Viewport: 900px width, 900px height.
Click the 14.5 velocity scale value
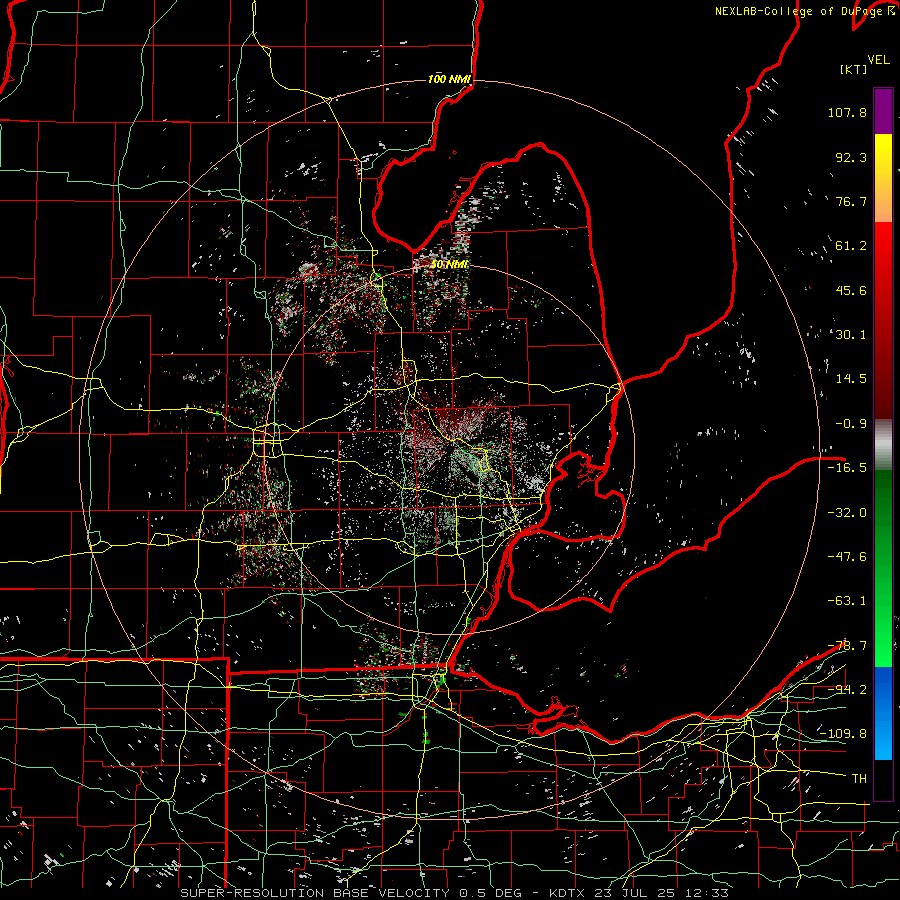851,379
